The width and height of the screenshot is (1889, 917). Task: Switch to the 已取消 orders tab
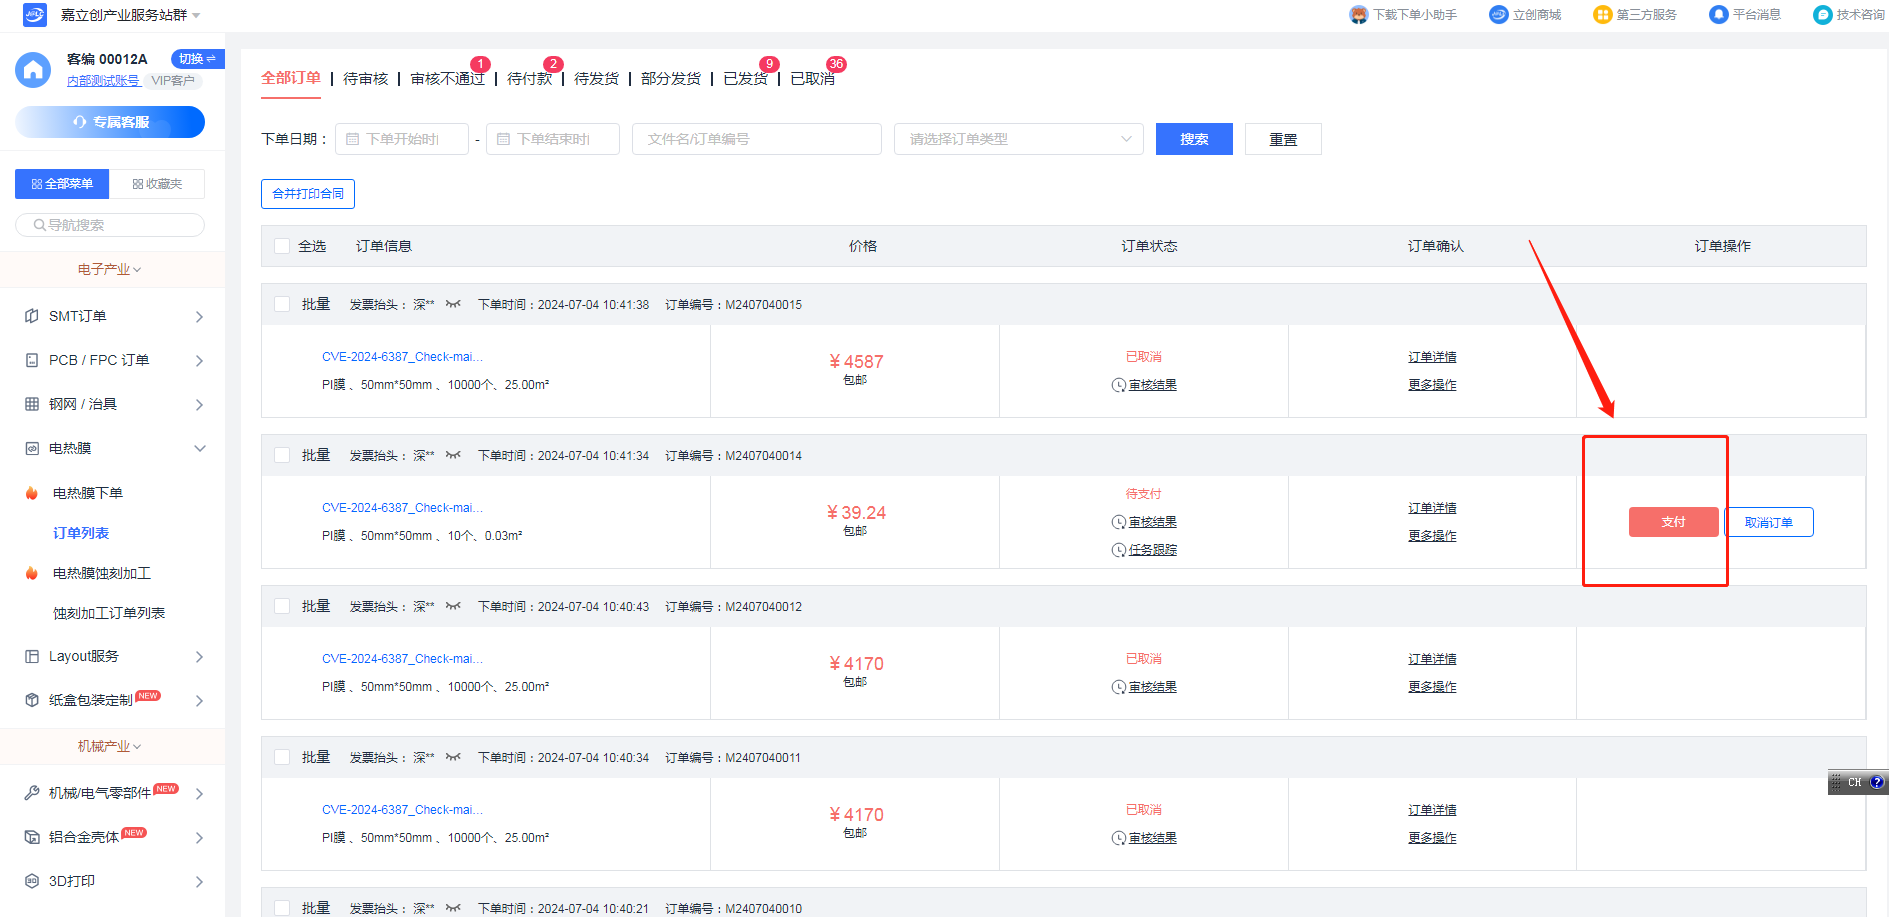pyautogui.click(x=812, y=79)
